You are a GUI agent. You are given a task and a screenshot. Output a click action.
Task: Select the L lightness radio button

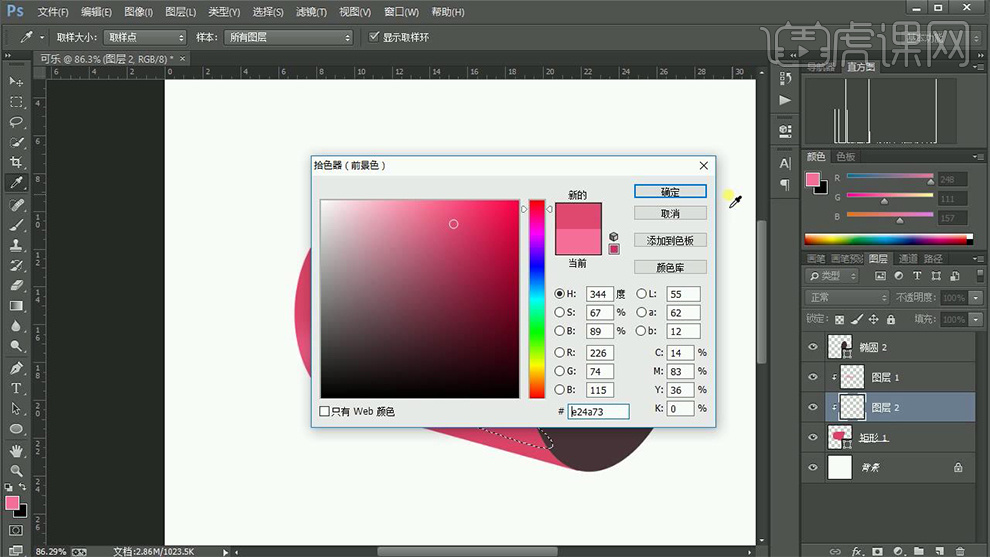(x=641, y=294)
